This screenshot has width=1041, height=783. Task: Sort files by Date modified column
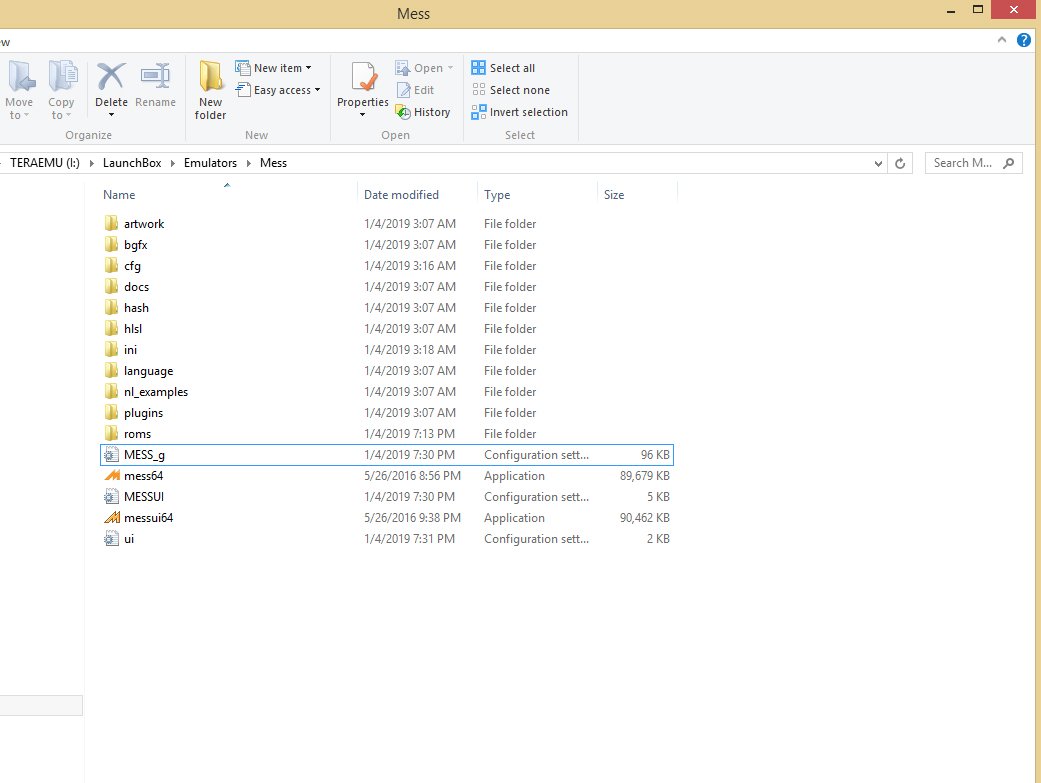(x=401, y=195)
